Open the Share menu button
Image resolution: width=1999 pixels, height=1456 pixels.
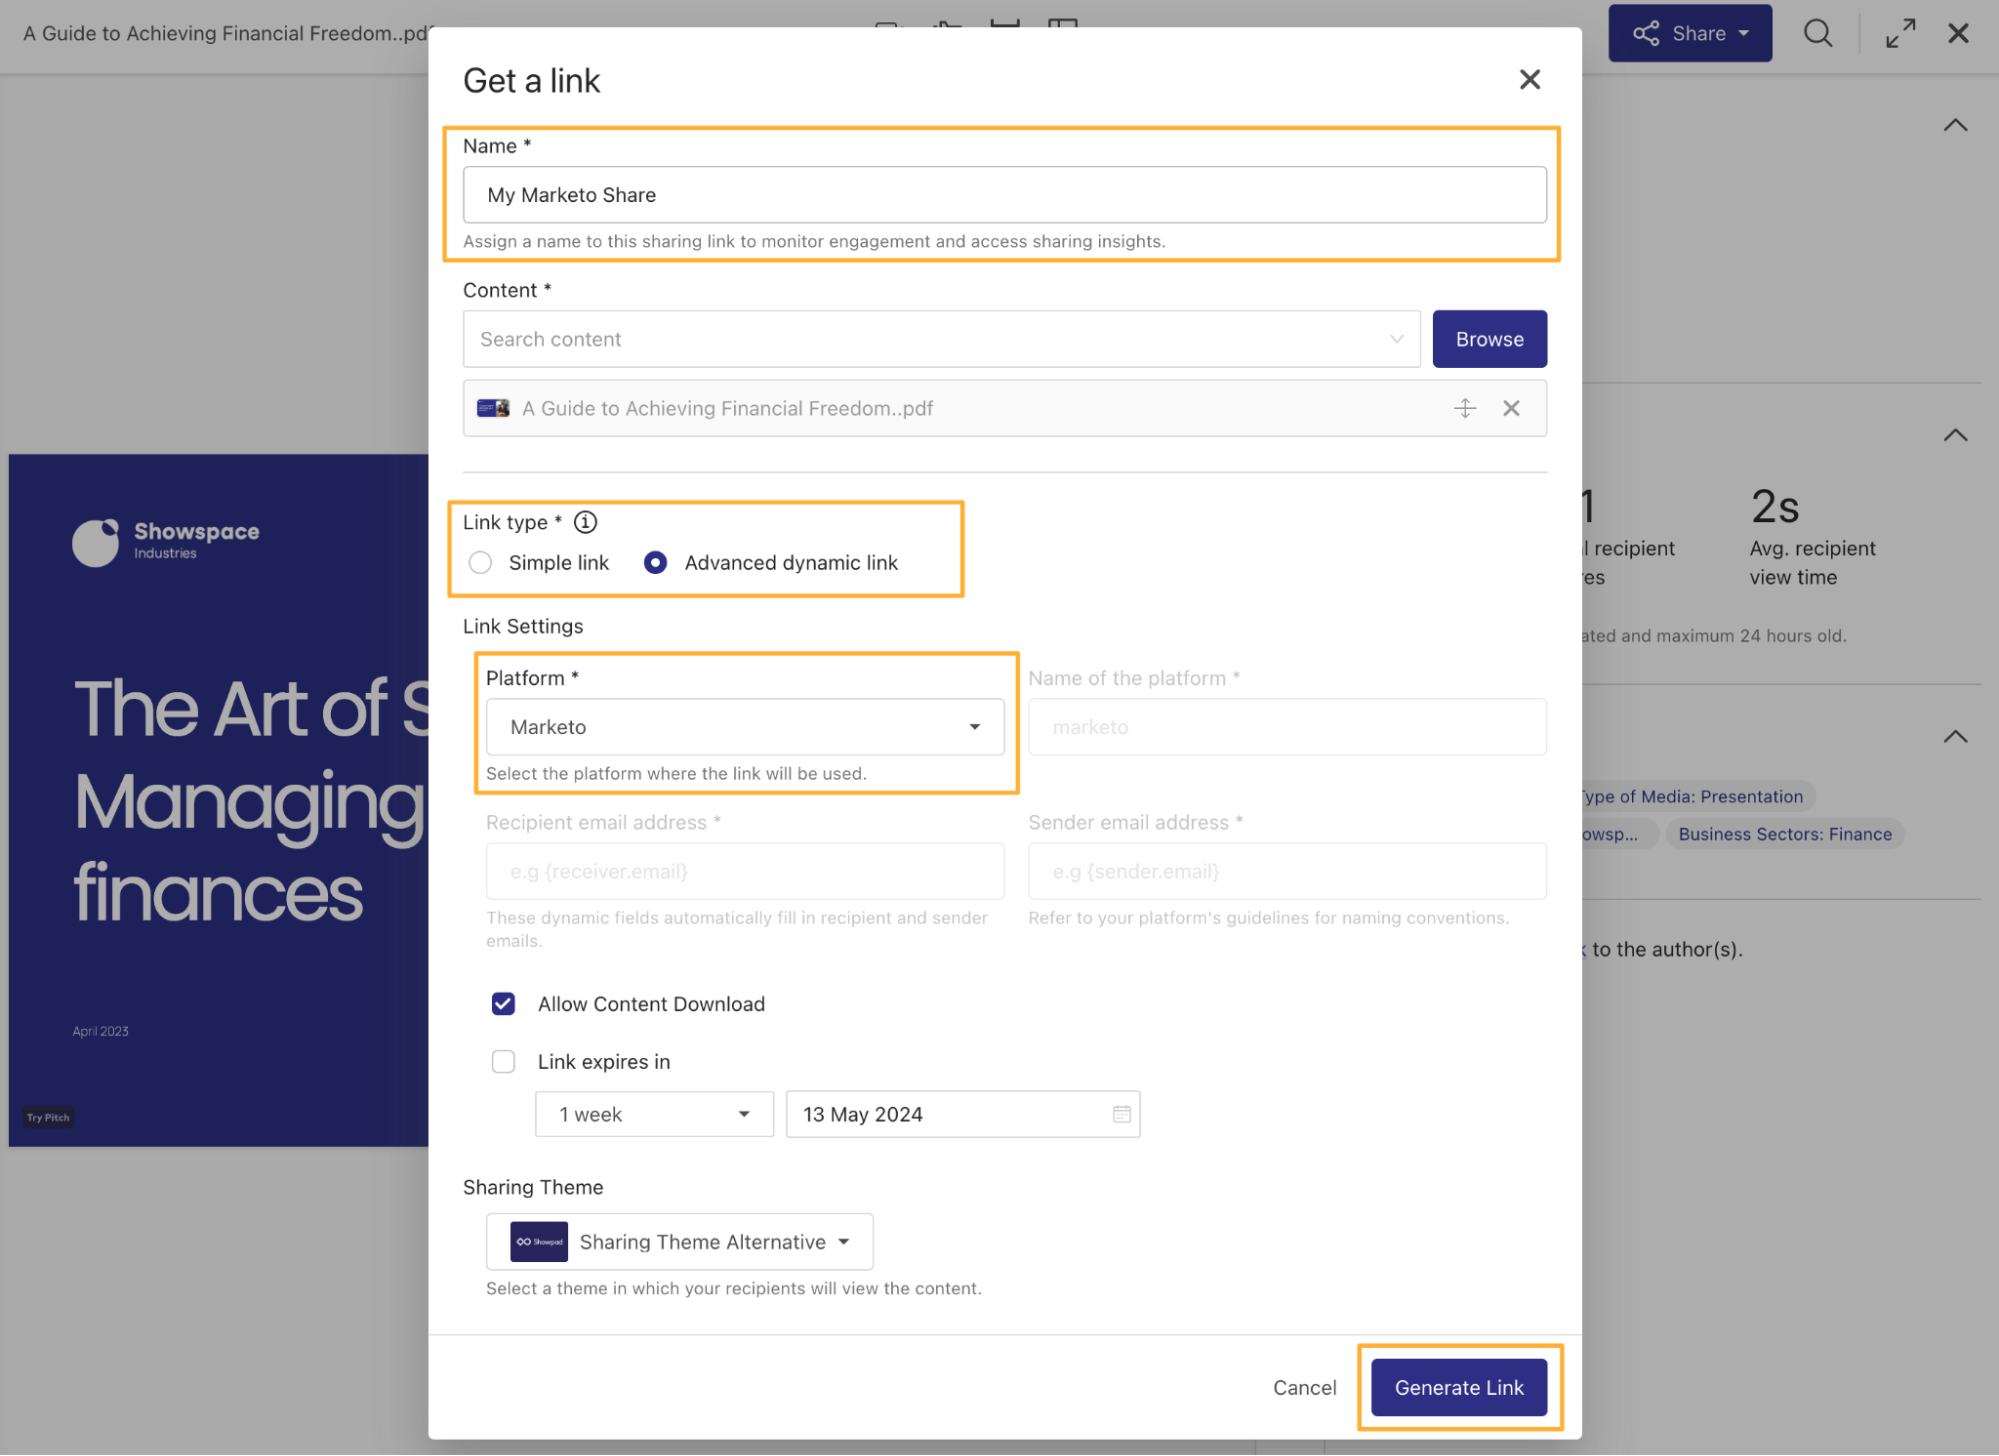[1690, 33]
